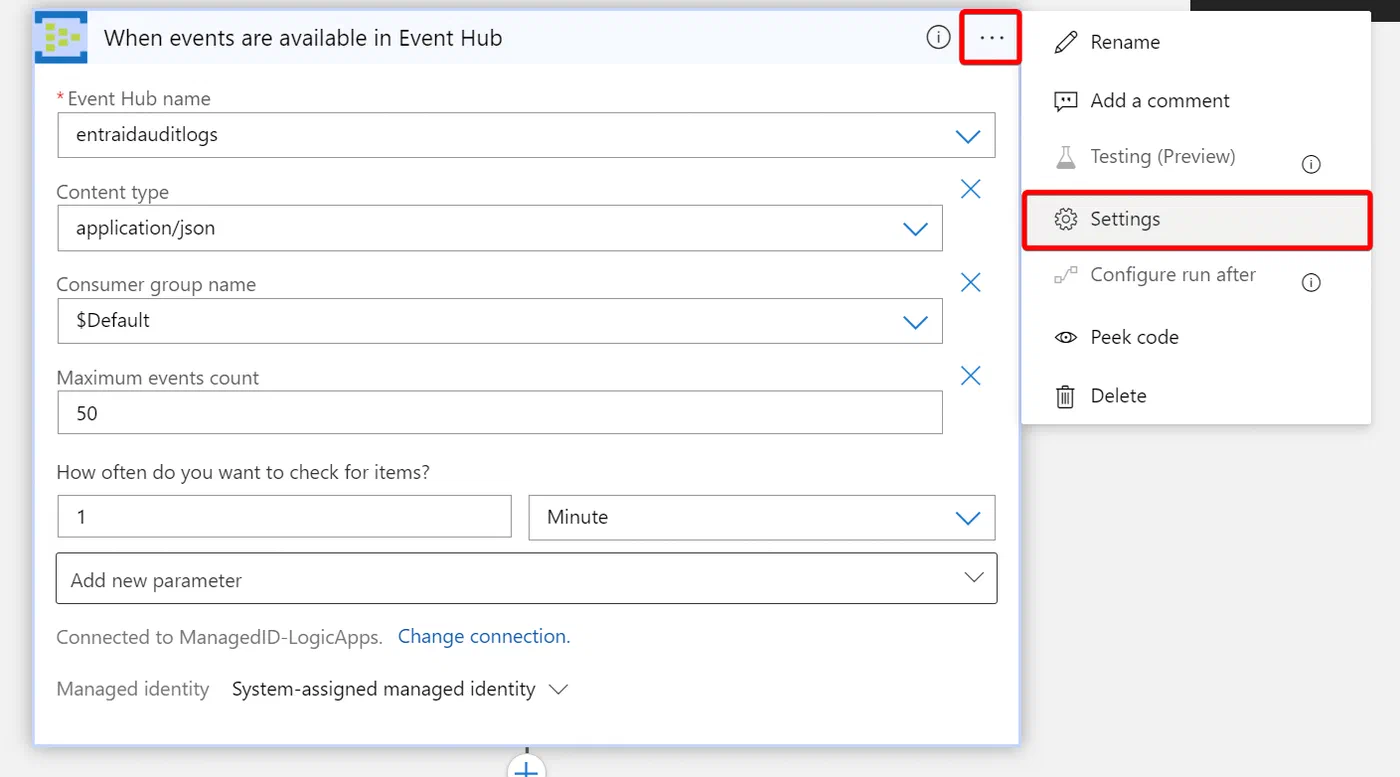Viewport: 1400px width, 777px height.
Task: Click the info icon beside Testing (Preview)
Action: (x=1311, y=164)
